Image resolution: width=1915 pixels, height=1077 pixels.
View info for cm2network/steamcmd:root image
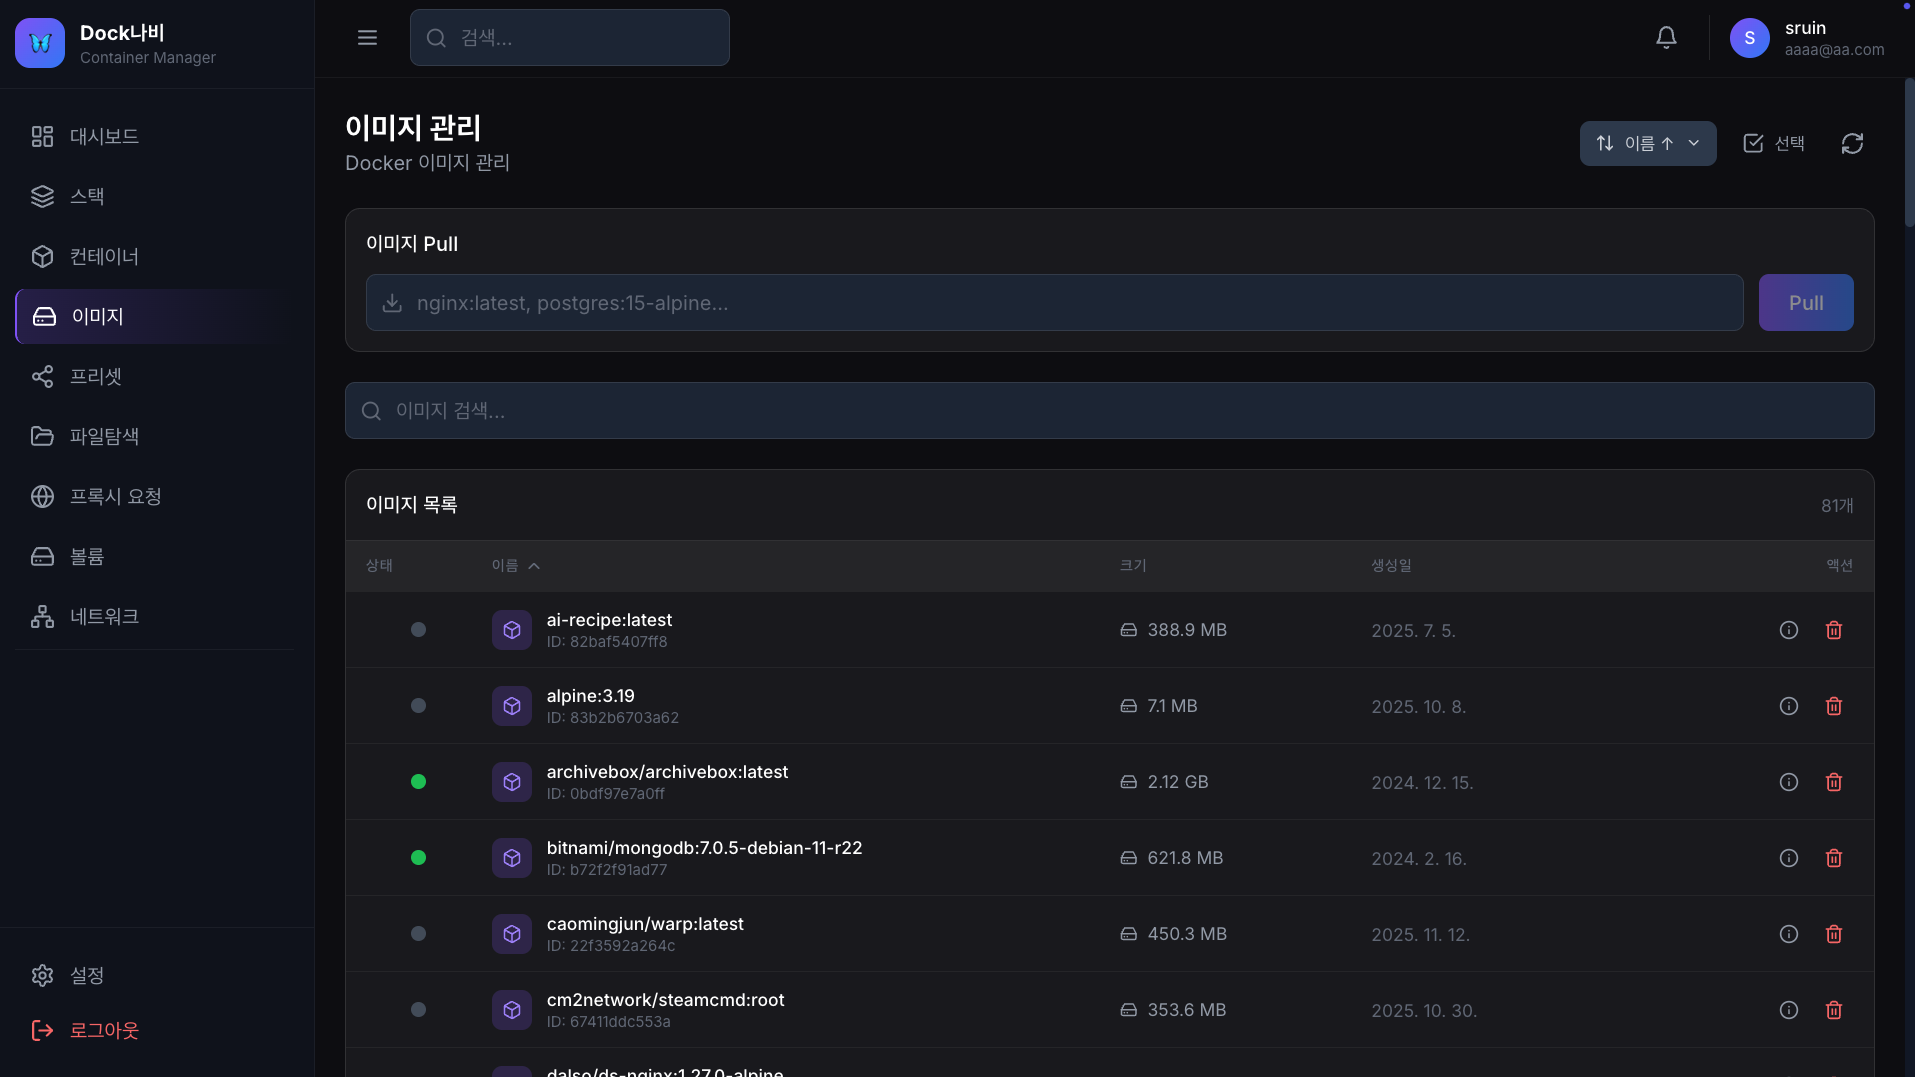[x=1788, y=1010]
